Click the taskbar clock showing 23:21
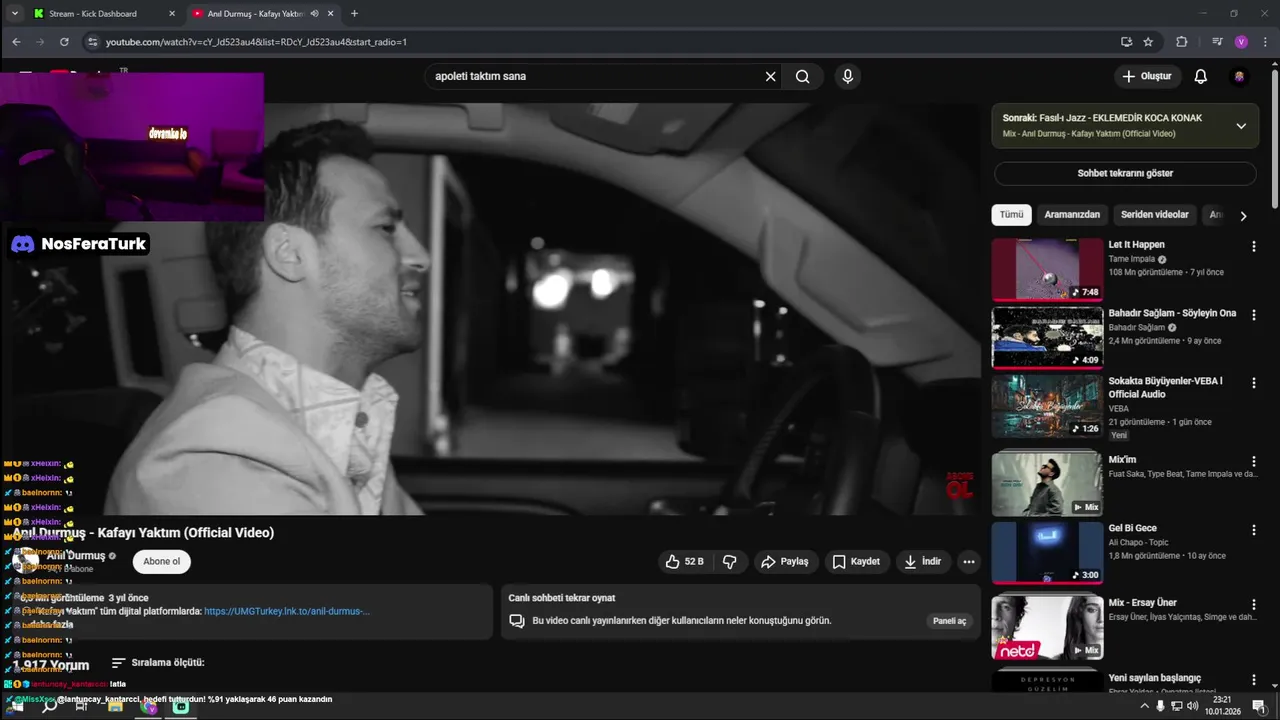The height and width of the screenshot is (720, 1280). (x=1221, y=706)
